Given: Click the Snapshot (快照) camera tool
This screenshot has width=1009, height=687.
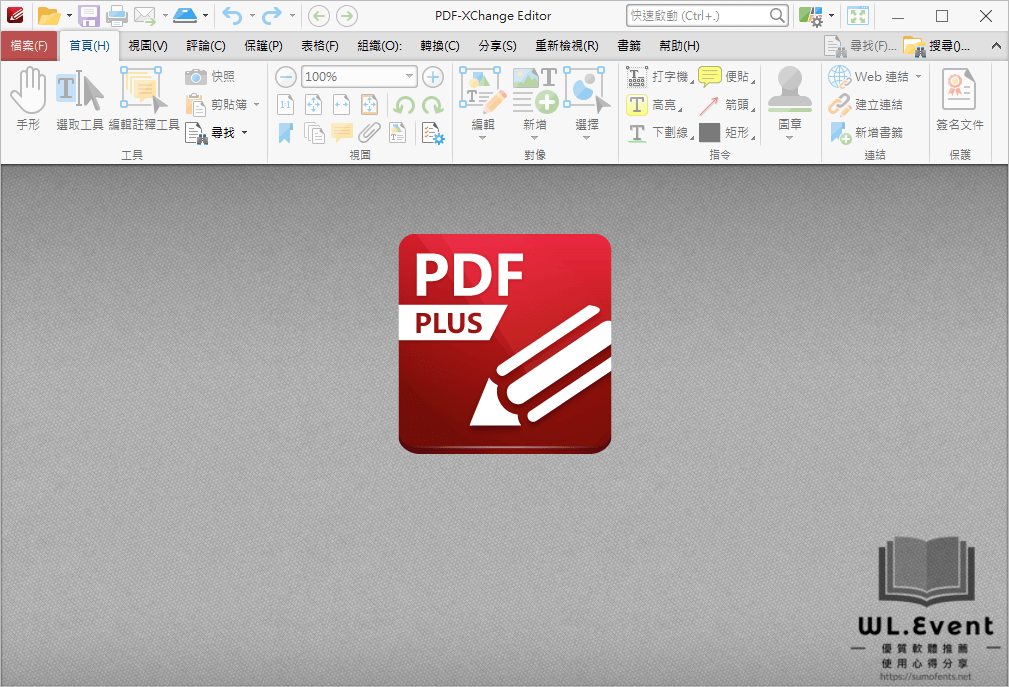Looking at the screenshot, I should point(210,77).
